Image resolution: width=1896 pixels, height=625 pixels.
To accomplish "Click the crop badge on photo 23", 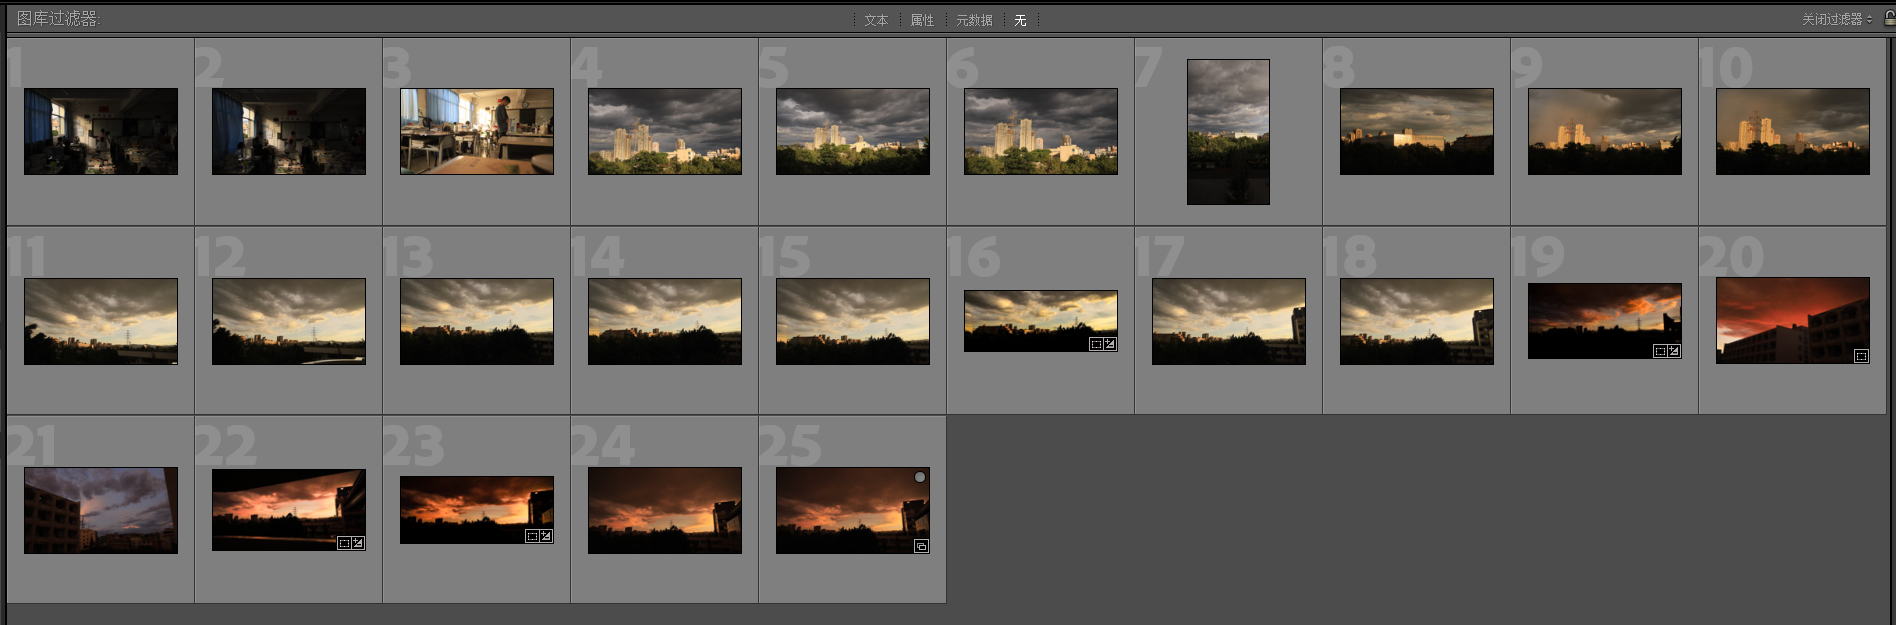I will [x=532, y=536].
